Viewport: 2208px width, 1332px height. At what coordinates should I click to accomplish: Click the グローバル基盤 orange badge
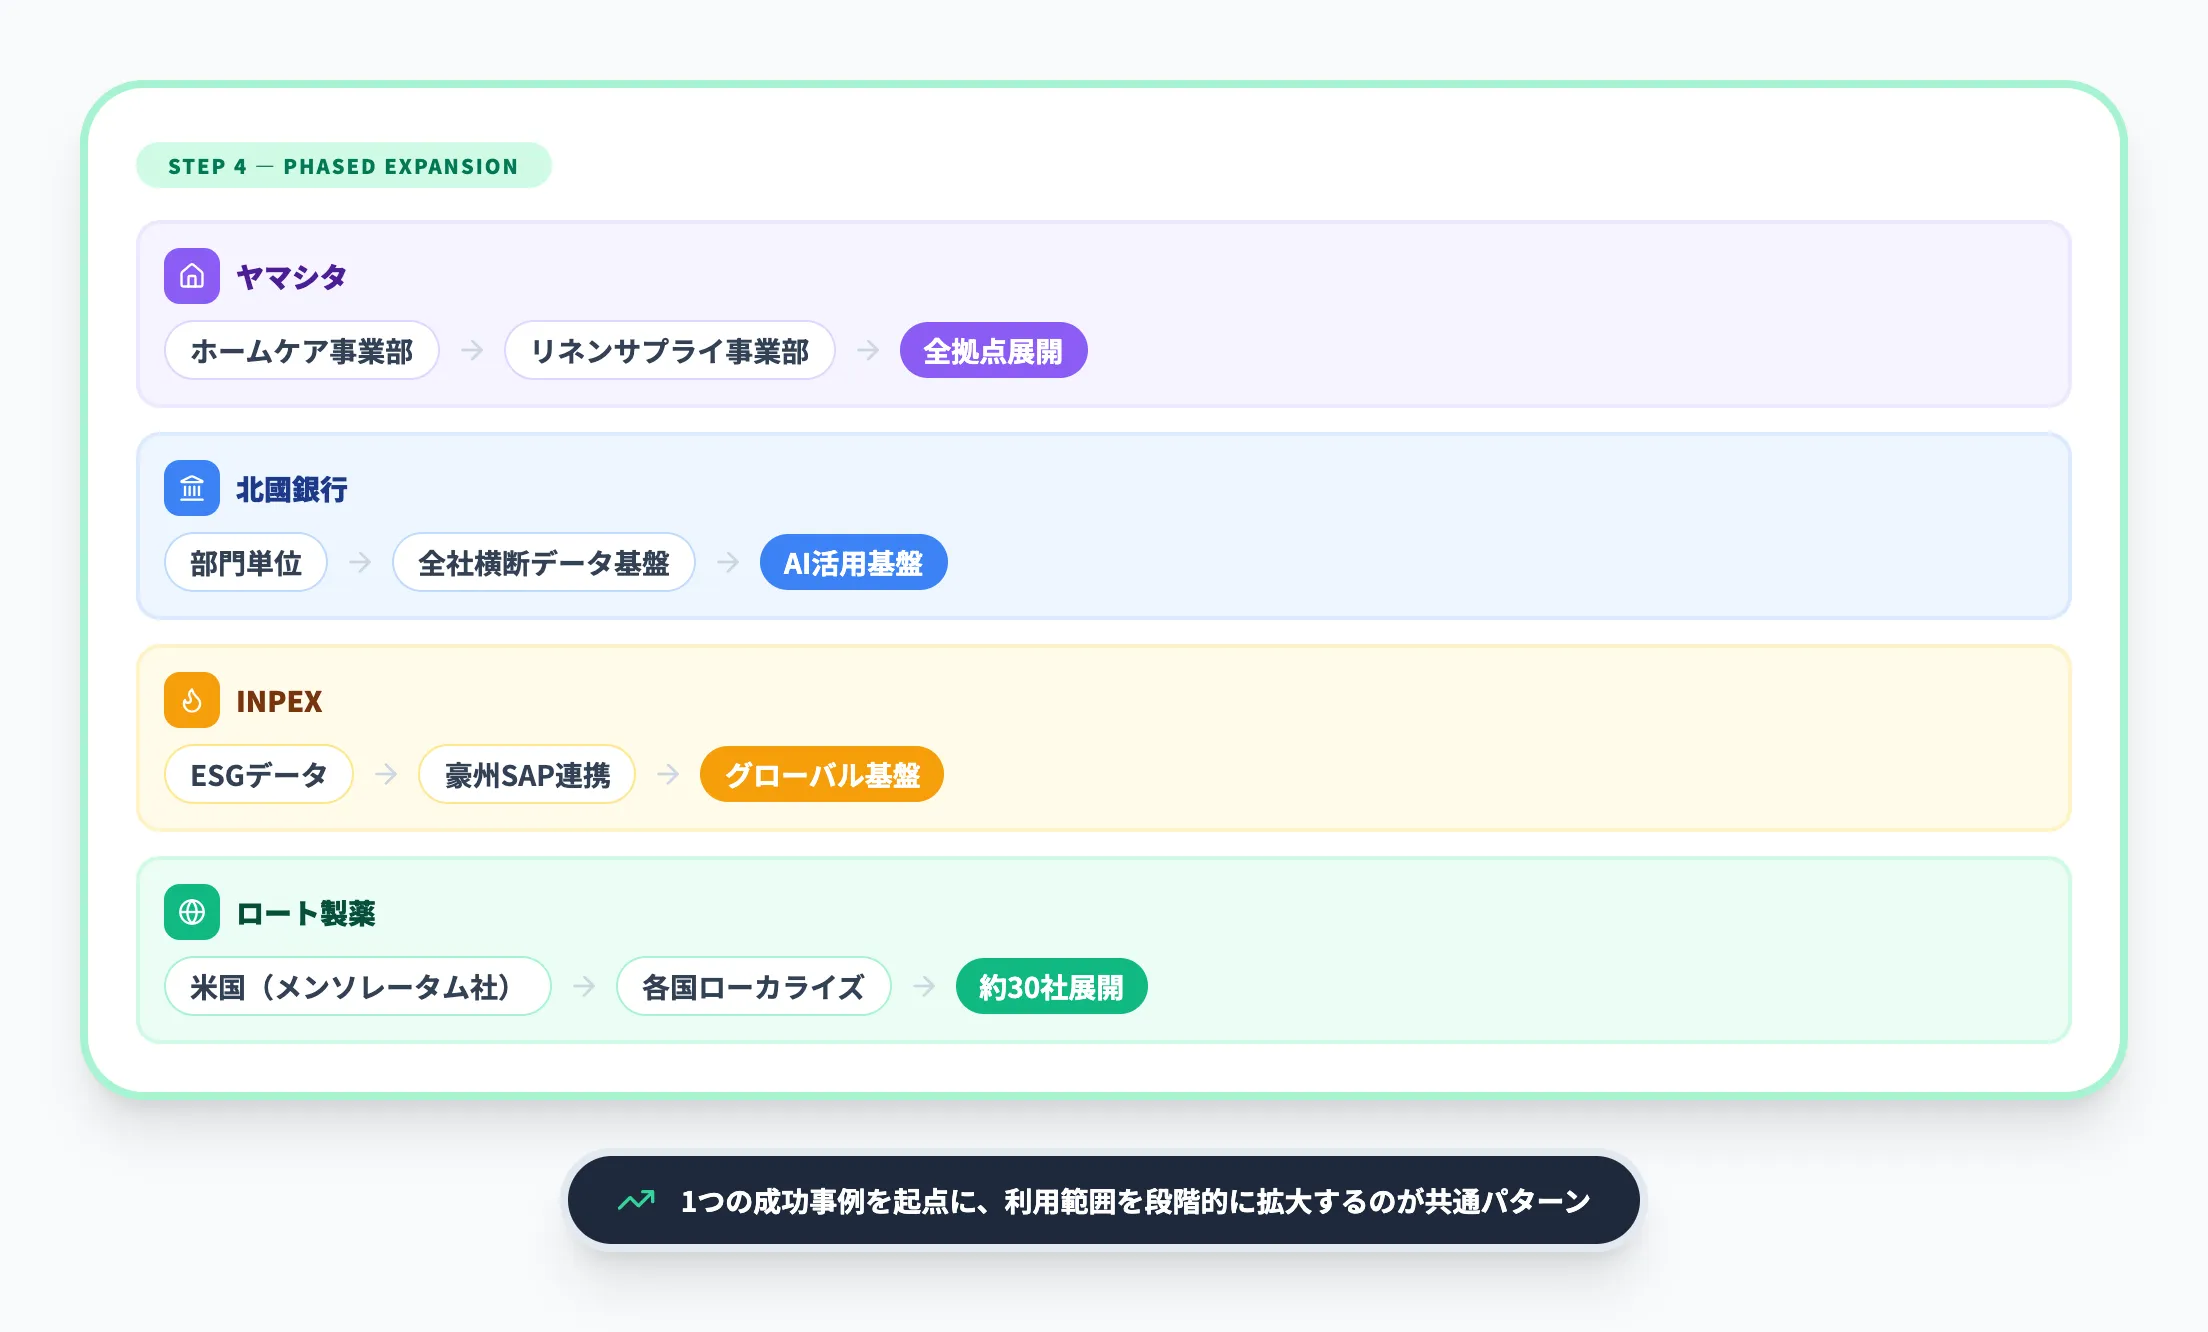(x=820, y=774)
